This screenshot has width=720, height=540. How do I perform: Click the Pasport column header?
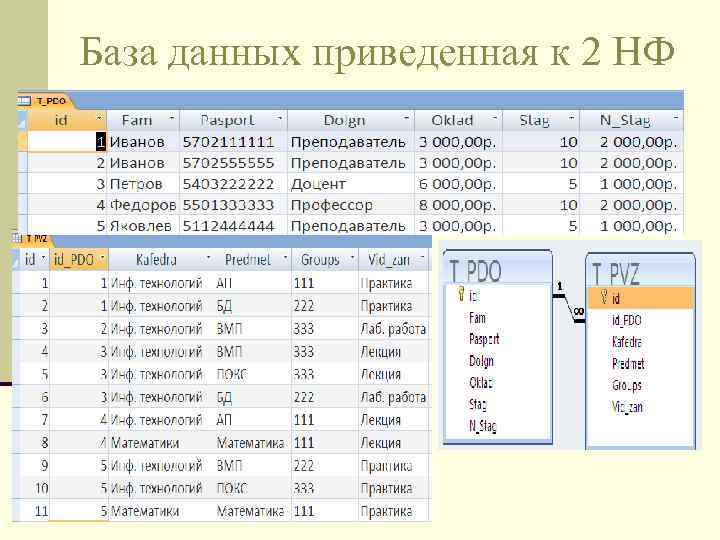pos(233,120)
